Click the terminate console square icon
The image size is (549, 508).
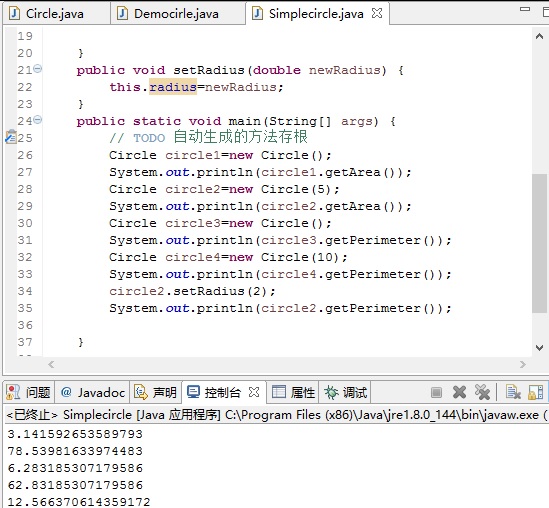pos(436,392)
